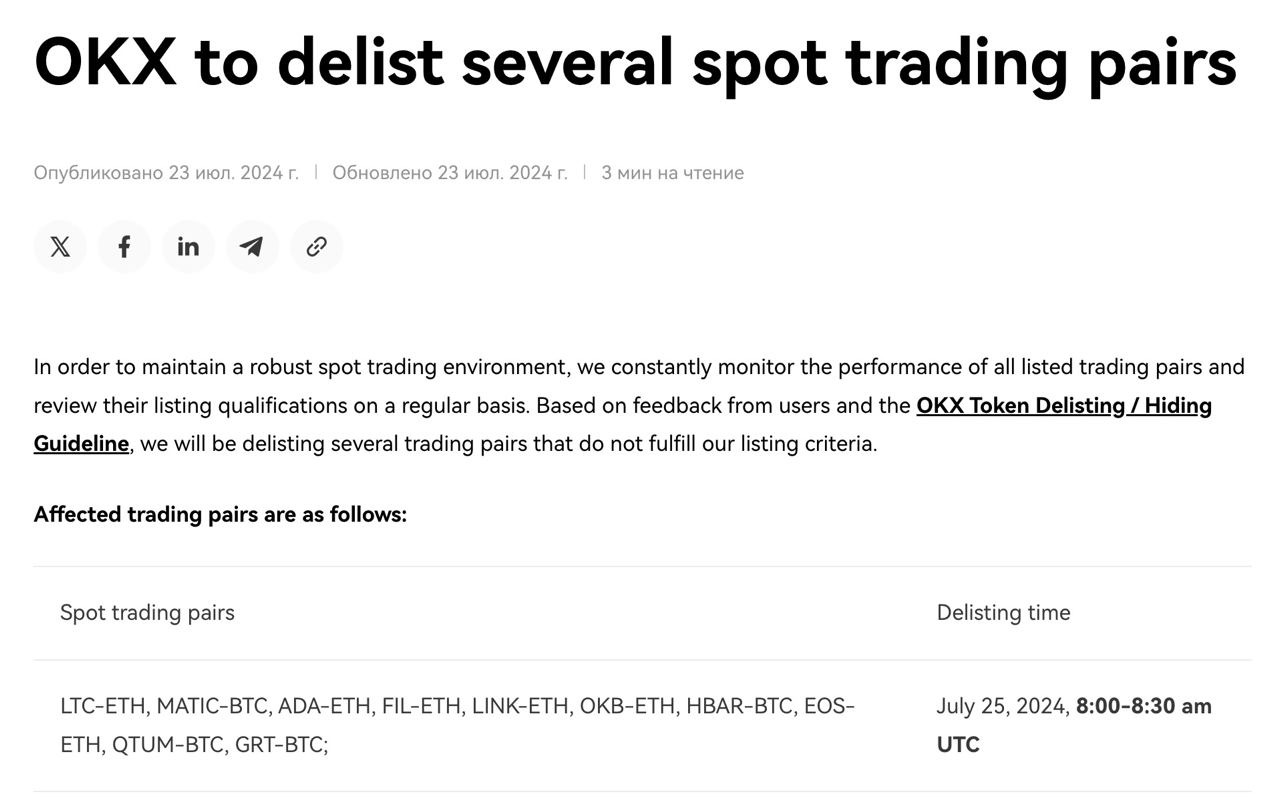This screenshot has height=807, width=1280.
Task: Share the article on Facebook
Action: (x=124, y=247)
